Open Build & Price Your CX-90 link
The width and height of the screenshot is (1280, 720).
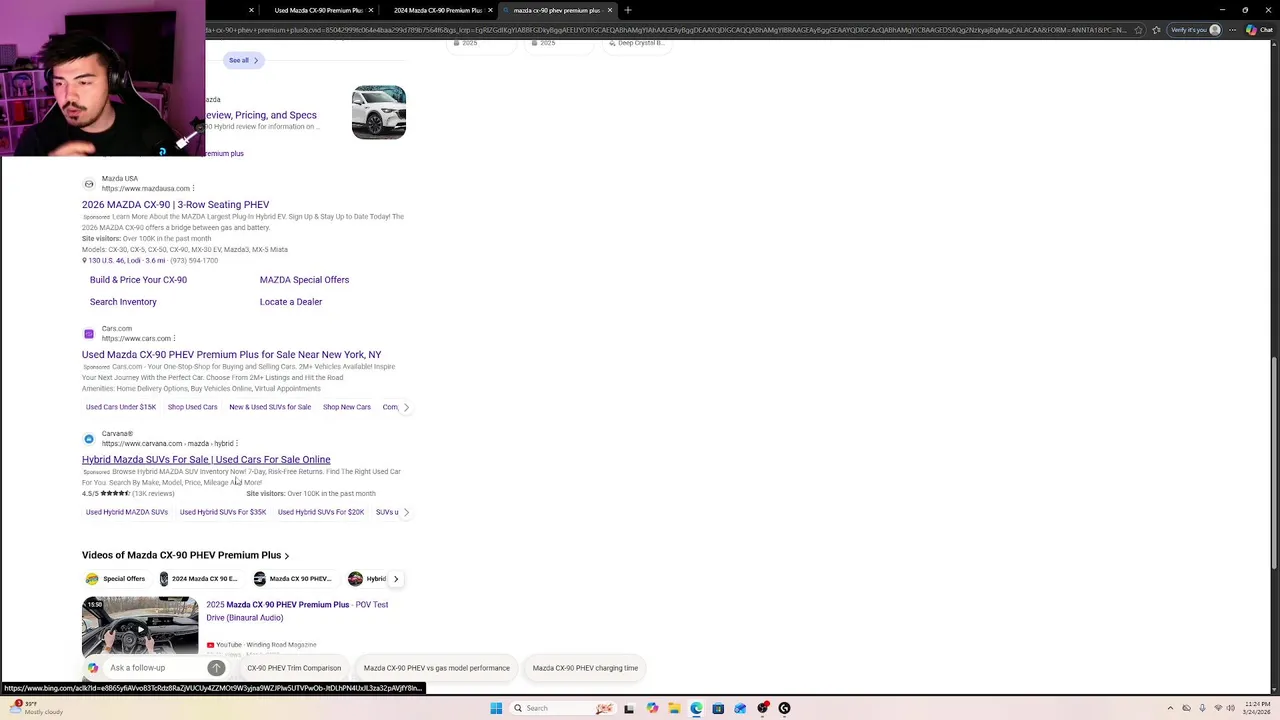(x=138, y=280)
